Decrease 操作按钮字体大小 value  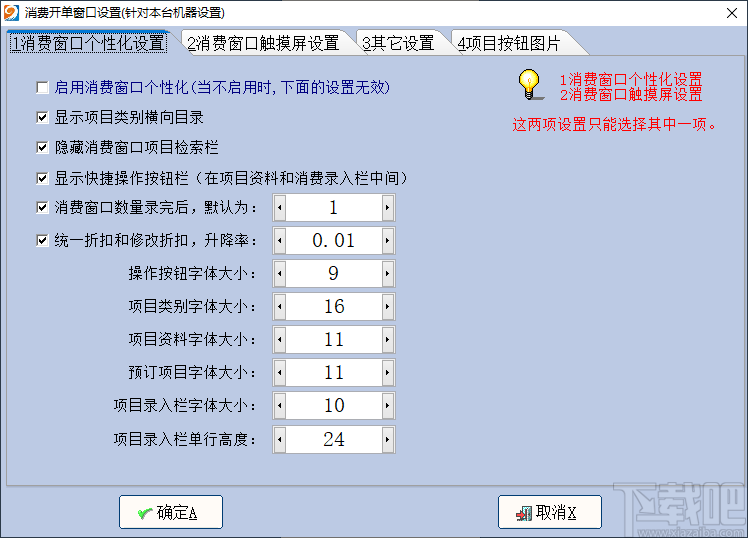coord(280,273)
